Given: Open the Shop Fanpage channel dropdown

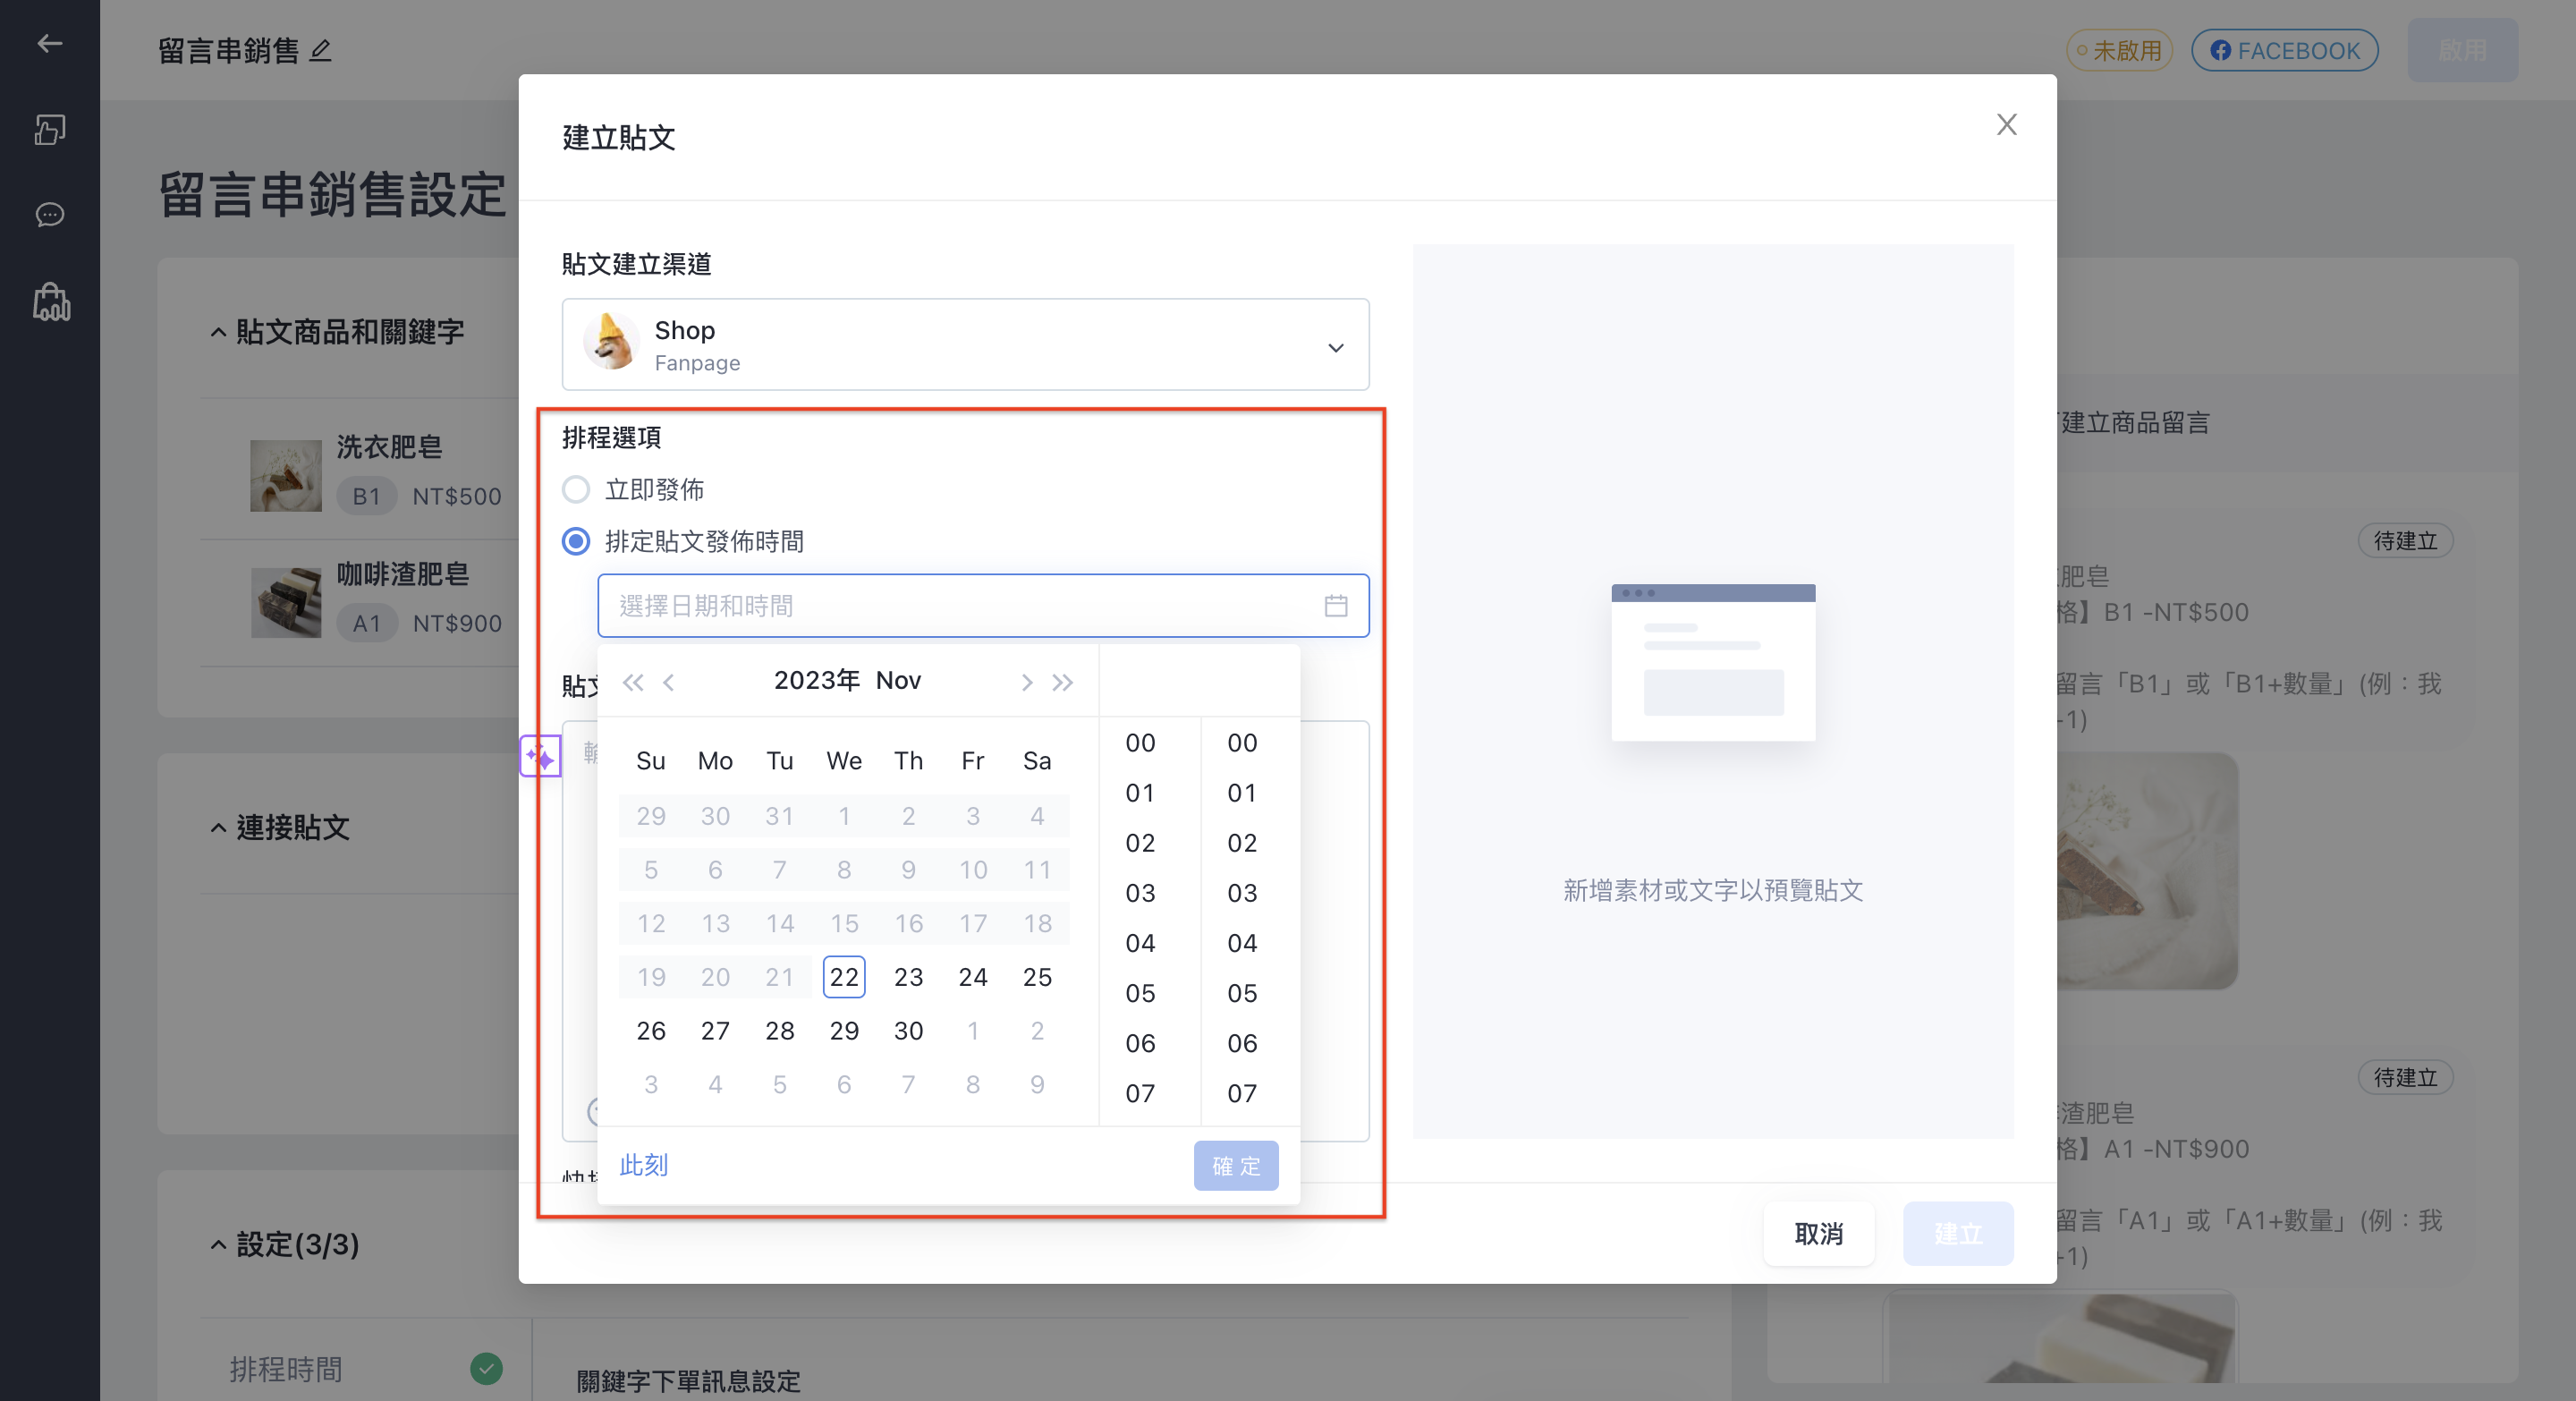Looking at the screenshot, I should [x=965, y=345].
